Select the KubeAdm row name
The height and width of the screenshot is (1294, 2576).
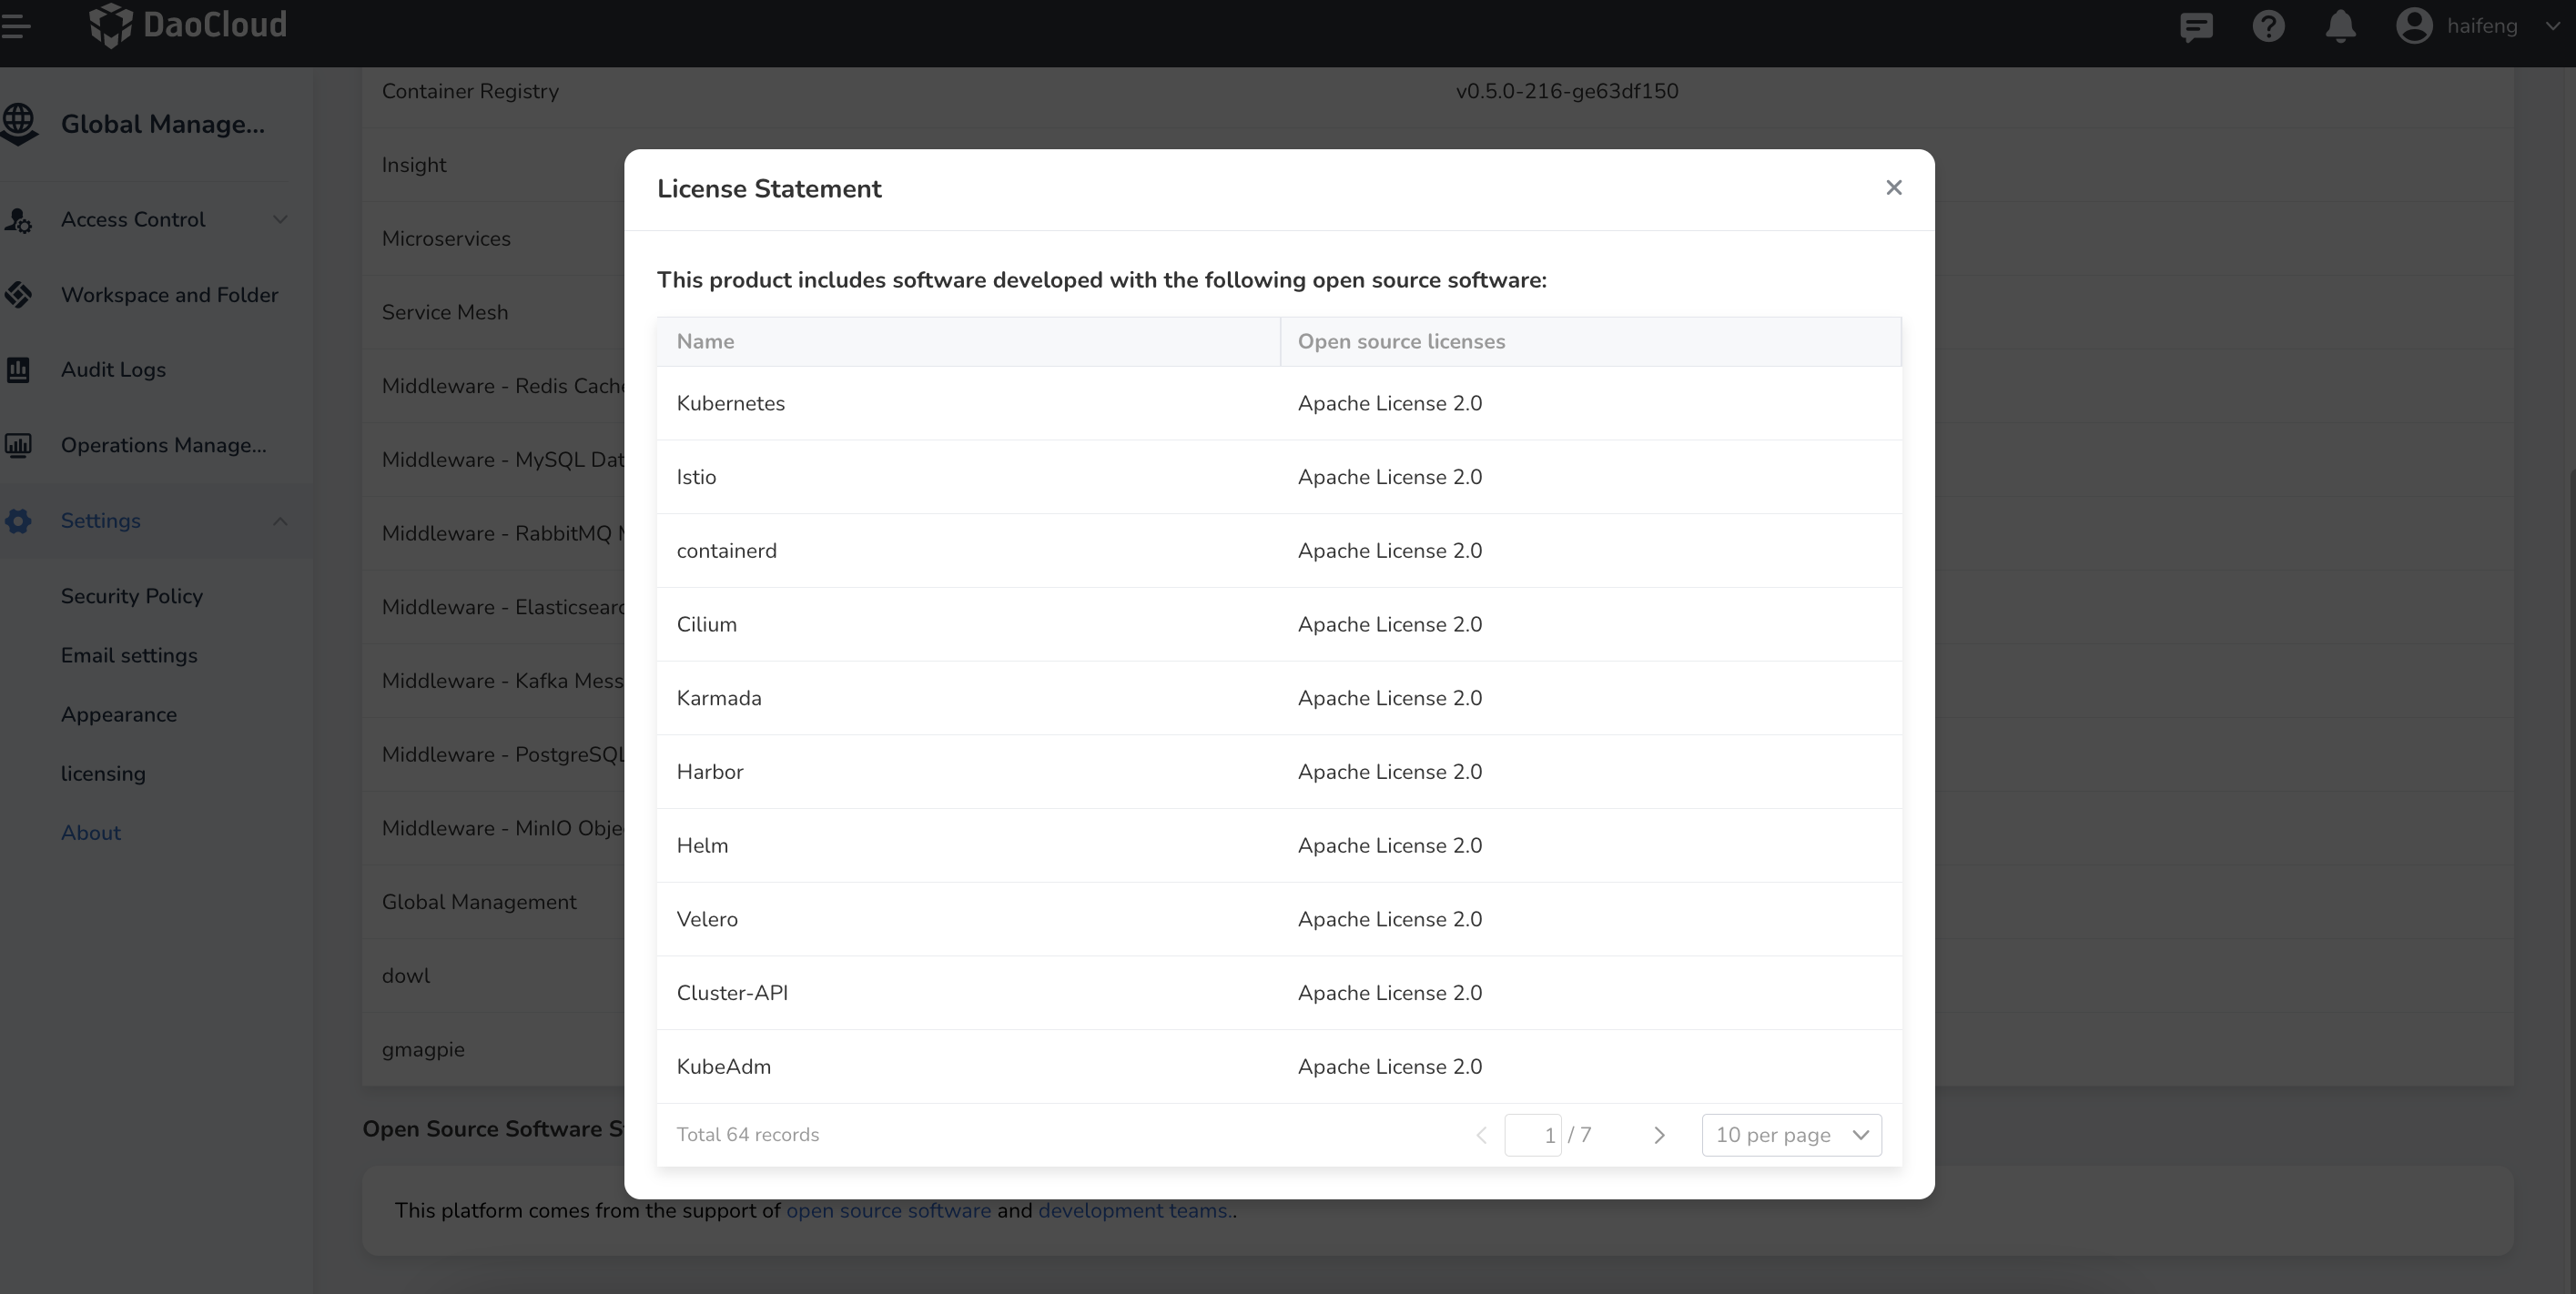[x=724, y=1067]
